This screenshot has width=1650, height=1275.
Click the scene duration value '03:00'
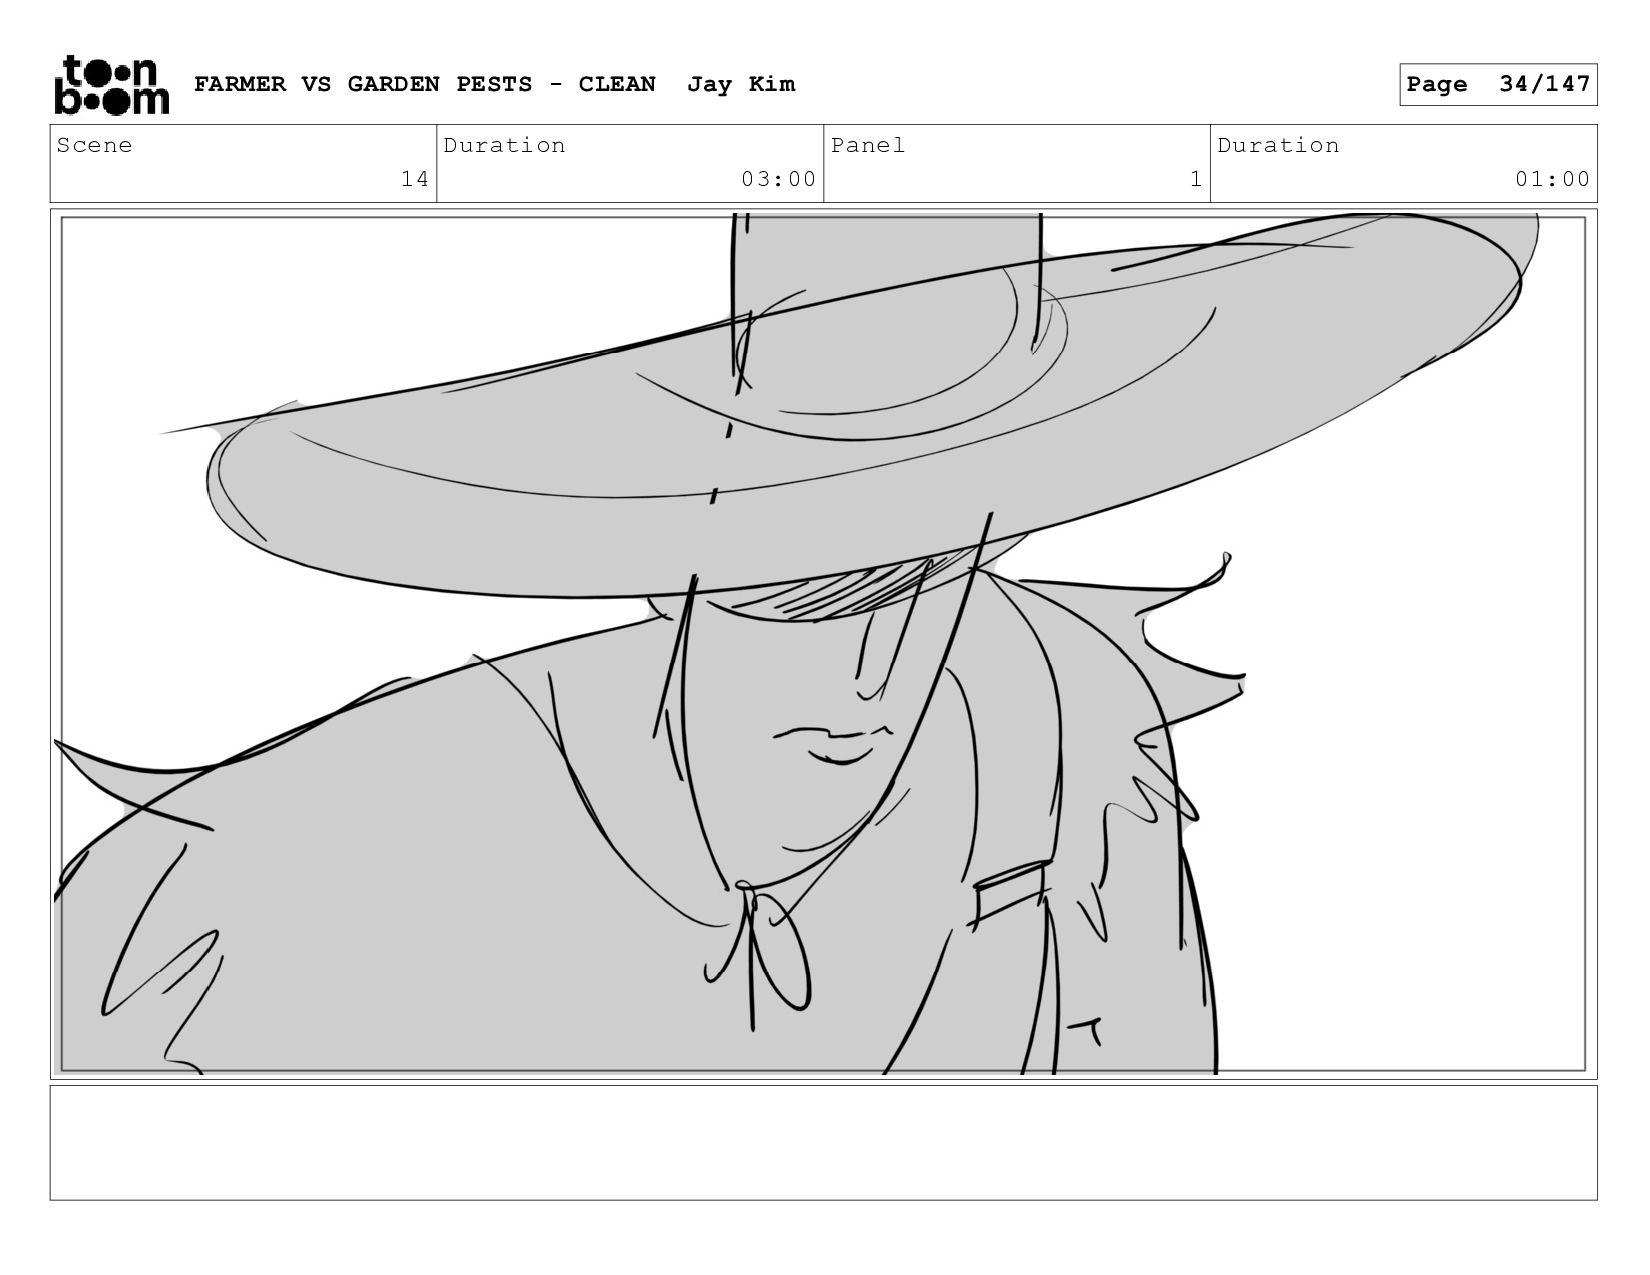coord(778,179)
